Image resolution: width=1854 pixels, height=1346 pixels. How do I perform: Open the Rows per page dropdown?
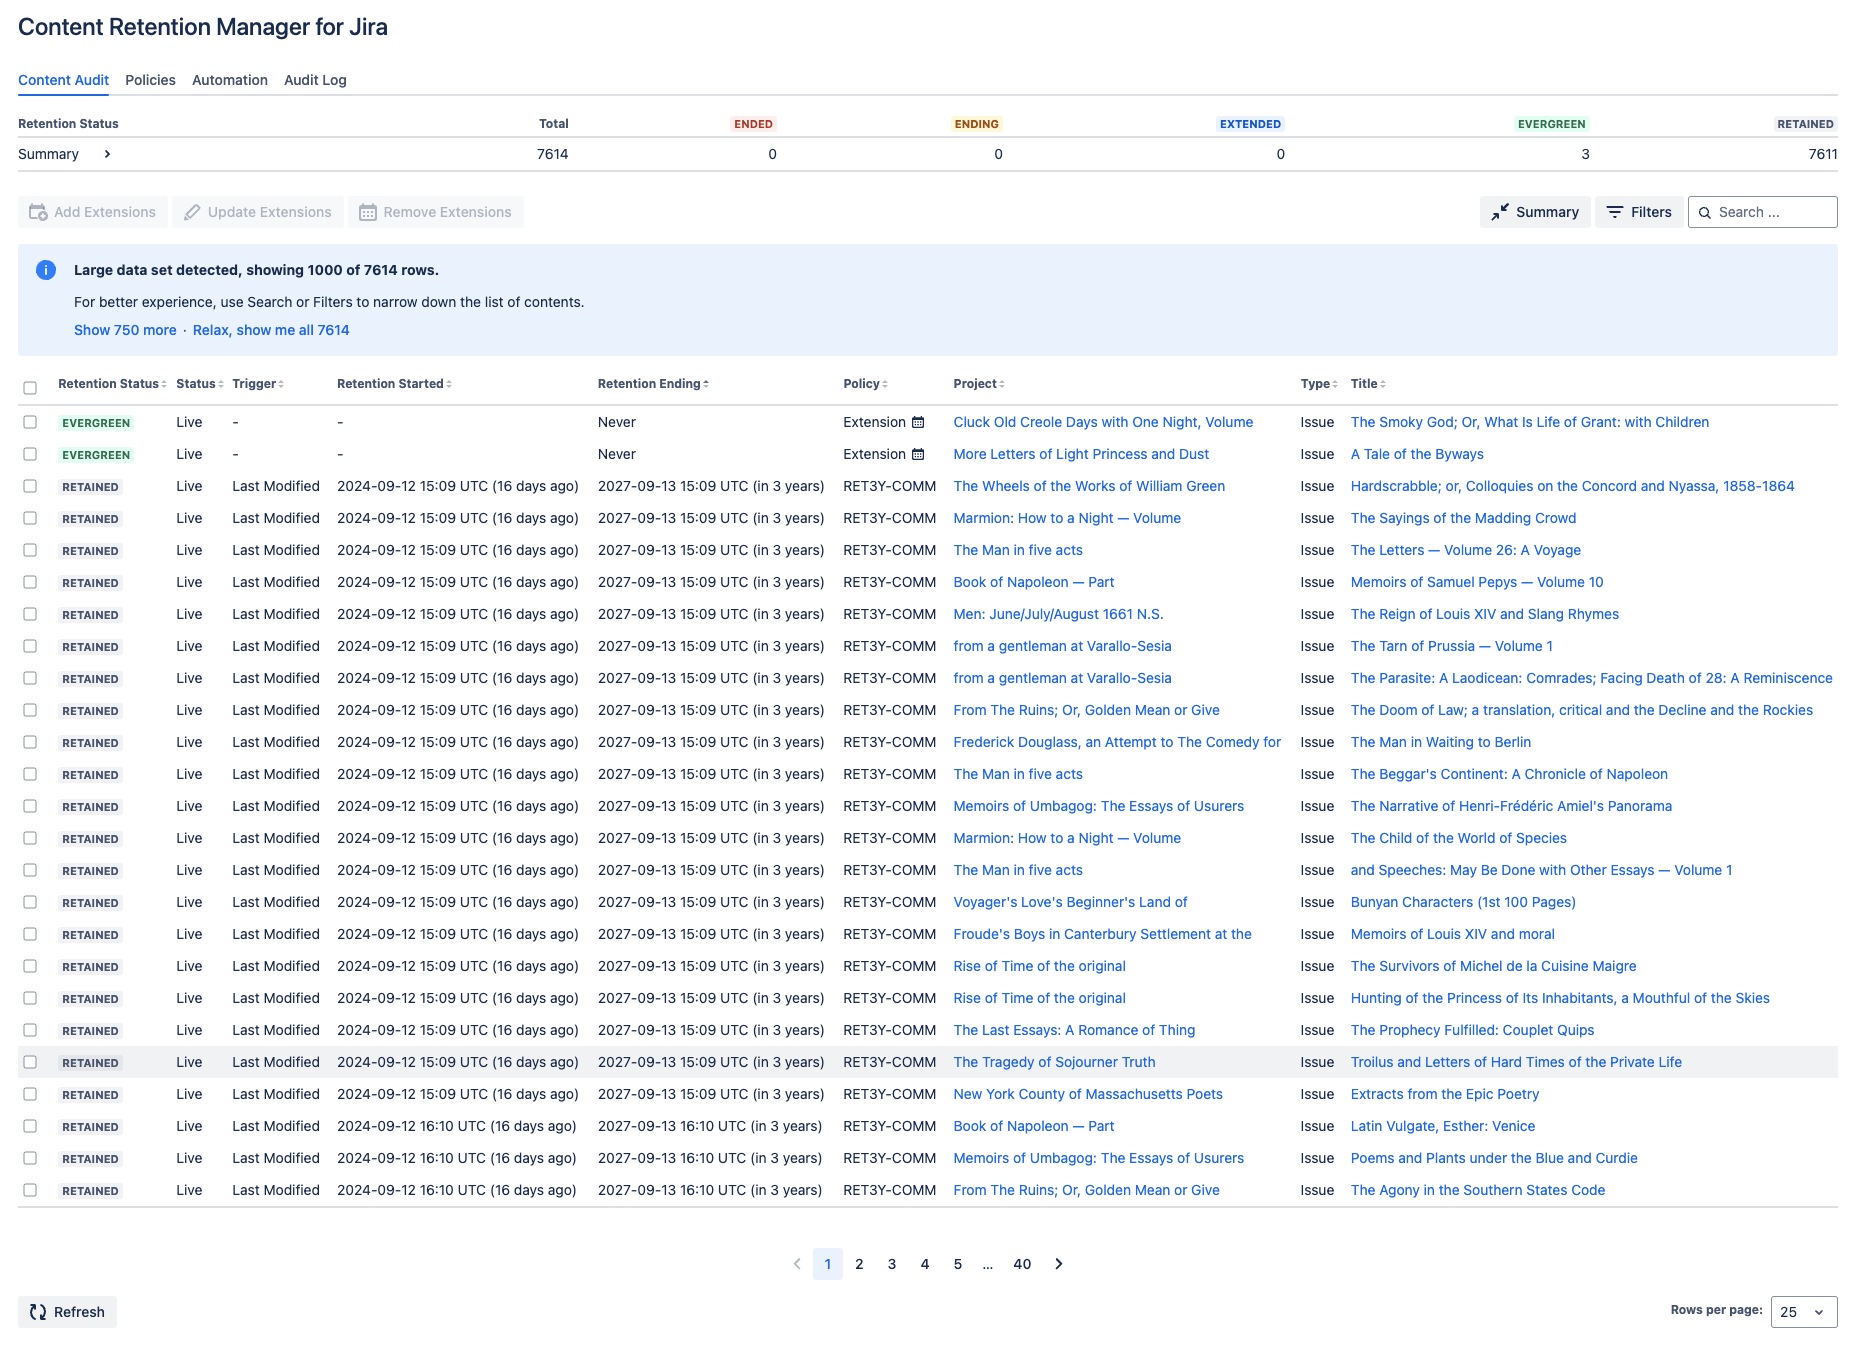pyautogui.click(x=1803, y=1312)
